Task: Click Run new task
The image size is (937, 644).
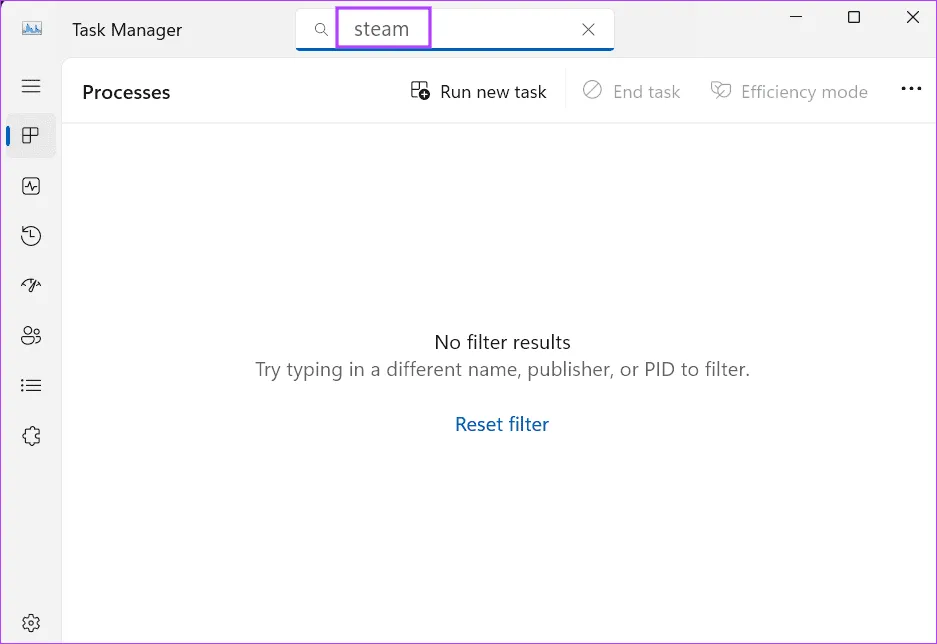Action: tap(478, 91)
